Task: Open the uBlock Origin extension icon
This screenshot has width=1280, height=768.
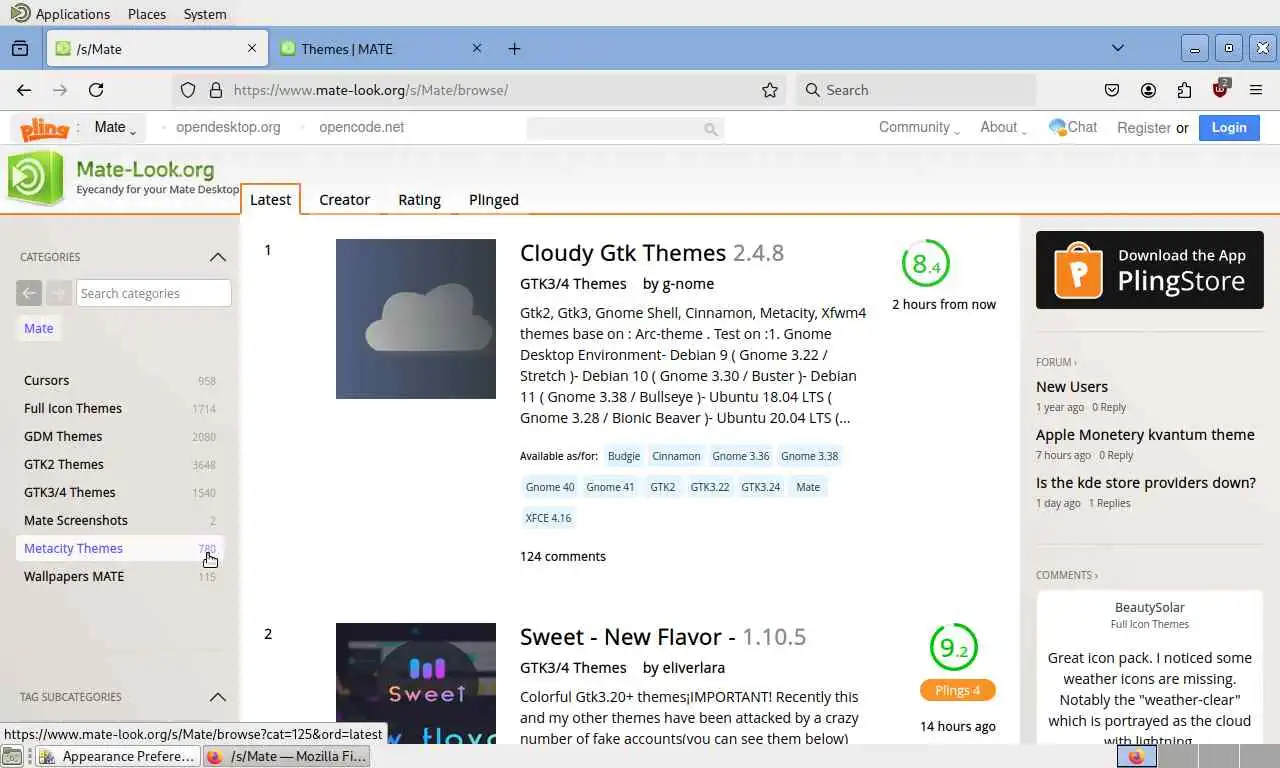Action: pos(1220,89)
